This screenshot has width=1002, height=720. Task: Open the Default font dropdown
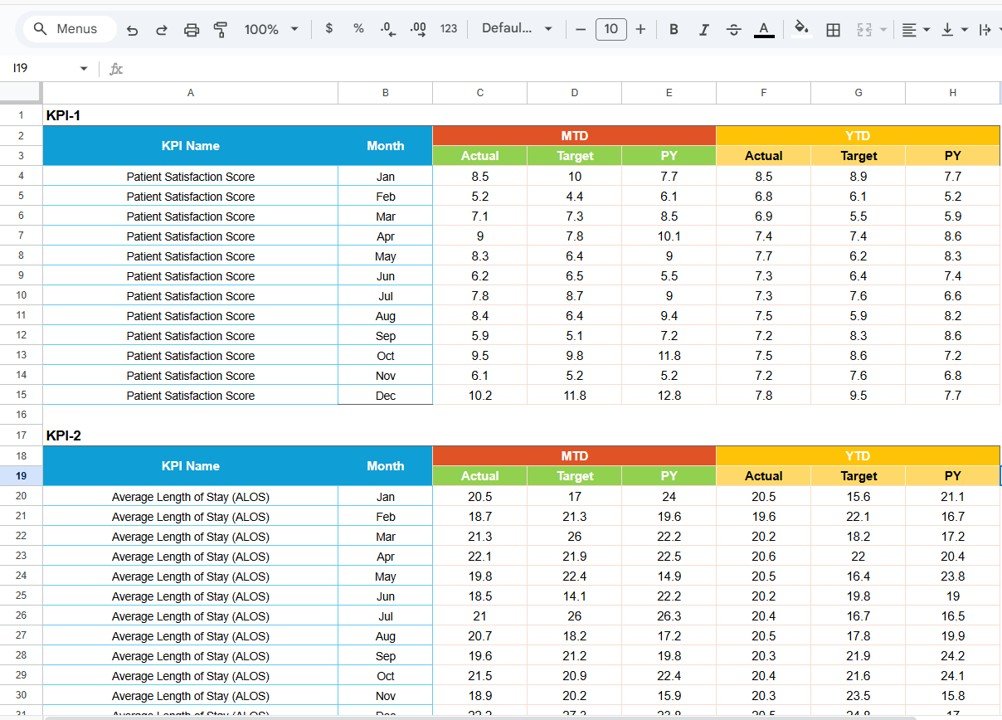(516, 29)
